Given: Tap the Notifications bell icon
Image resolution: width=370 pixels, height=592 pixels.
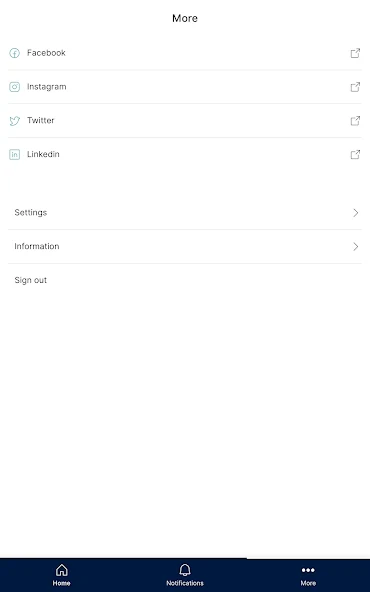Looking at the screenshot, I should click(185, 570).
